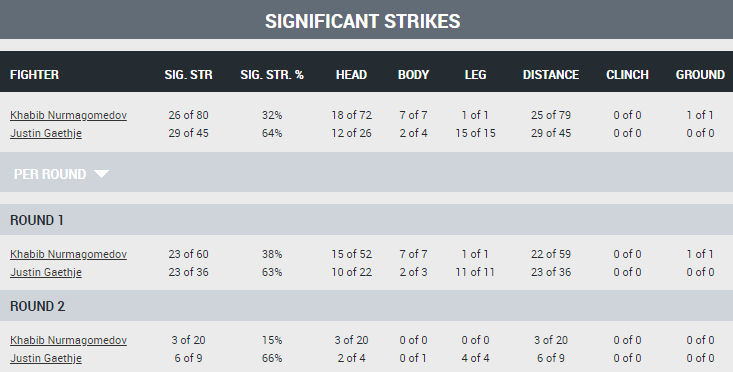The image size is (733, 372).
Task: Click the PER ROUND section label
Action: (x=50, y=174)
